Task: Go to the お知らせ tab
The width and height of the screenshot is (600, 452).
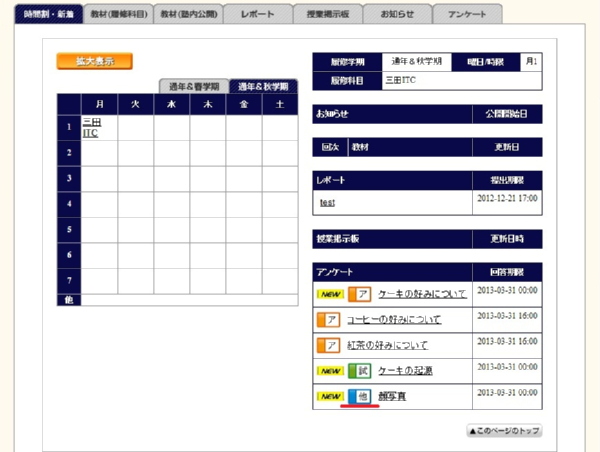Action: 397,16
